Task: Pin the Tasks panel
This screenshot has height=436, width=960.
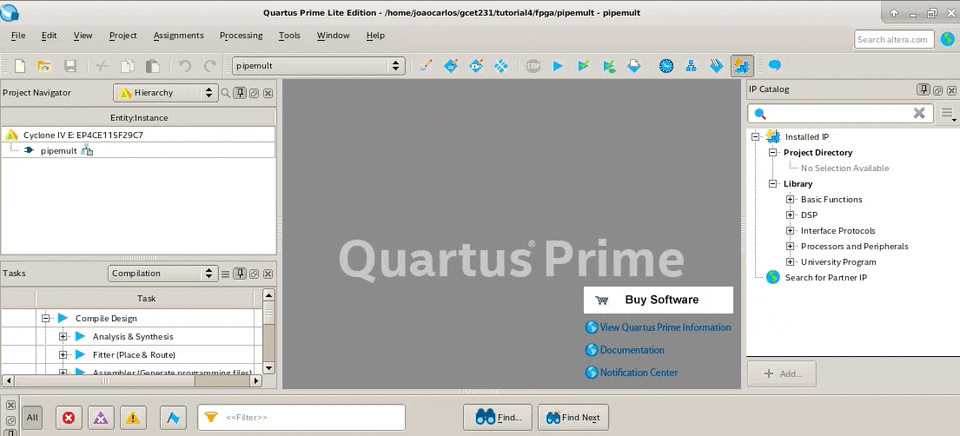Action: click(x=240, y=274)
